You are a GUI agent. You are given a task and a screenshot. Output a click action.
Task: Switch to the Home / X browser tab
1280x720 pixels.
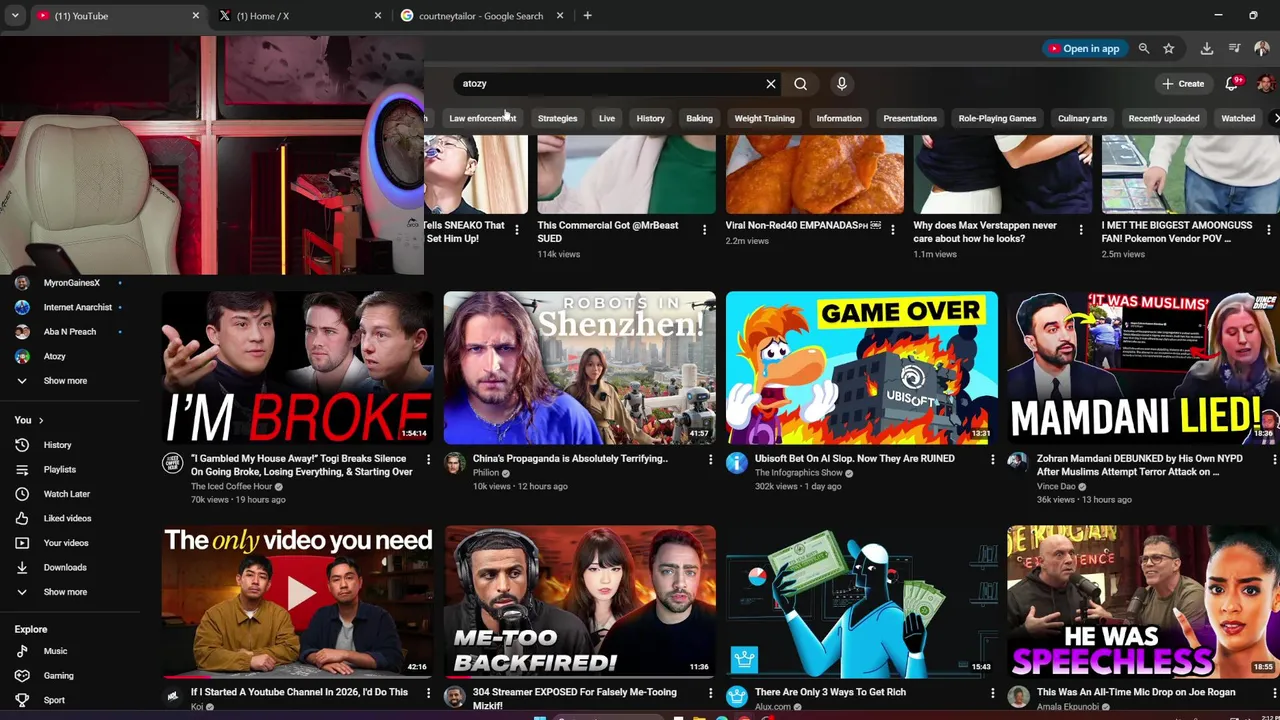[299, 16]
